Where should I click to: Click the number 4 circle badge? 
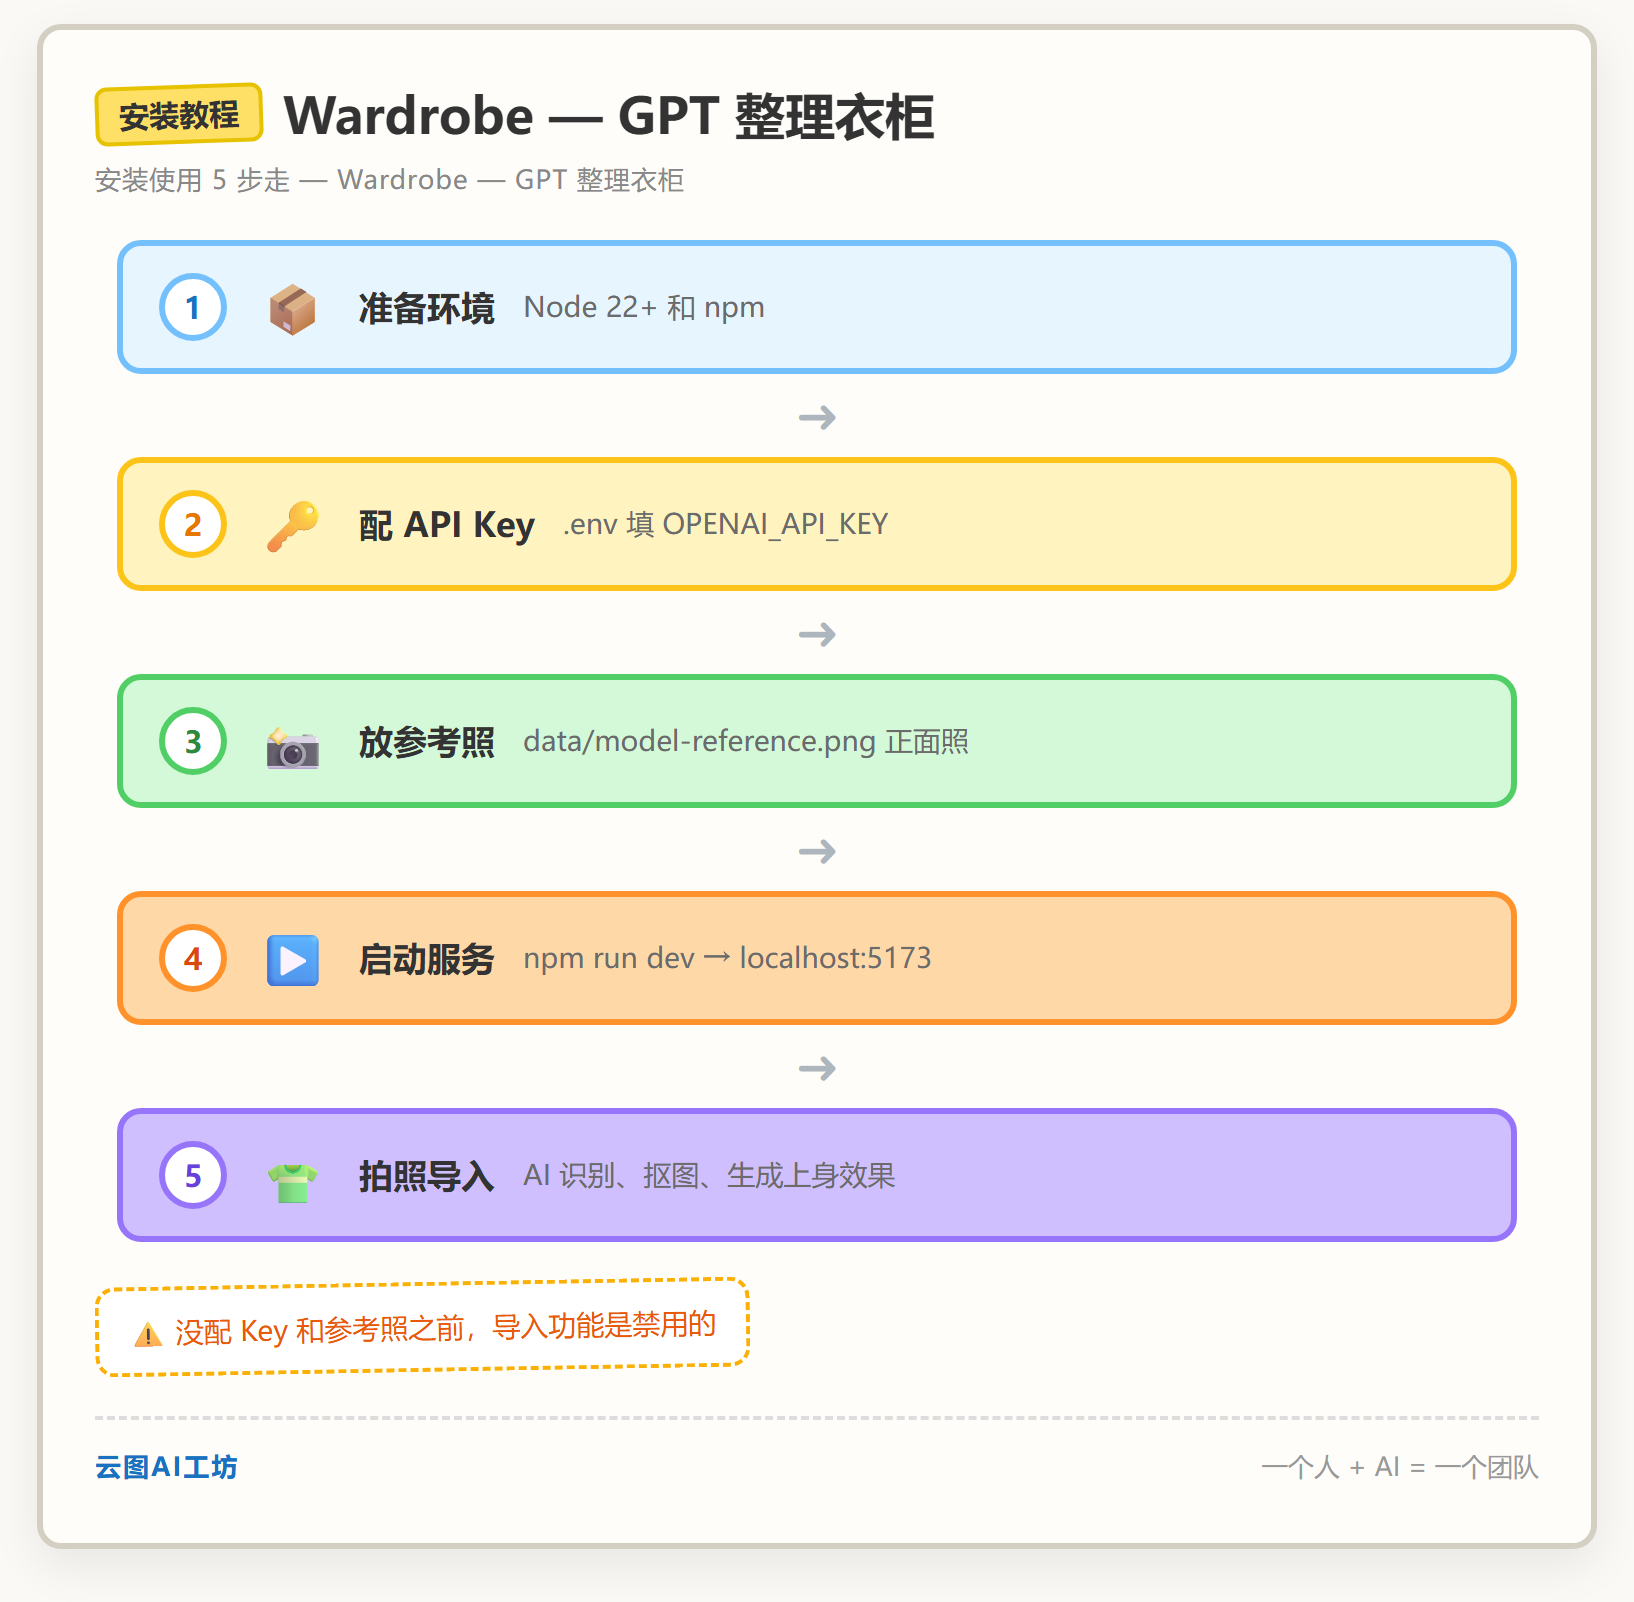tap(193, 958)
